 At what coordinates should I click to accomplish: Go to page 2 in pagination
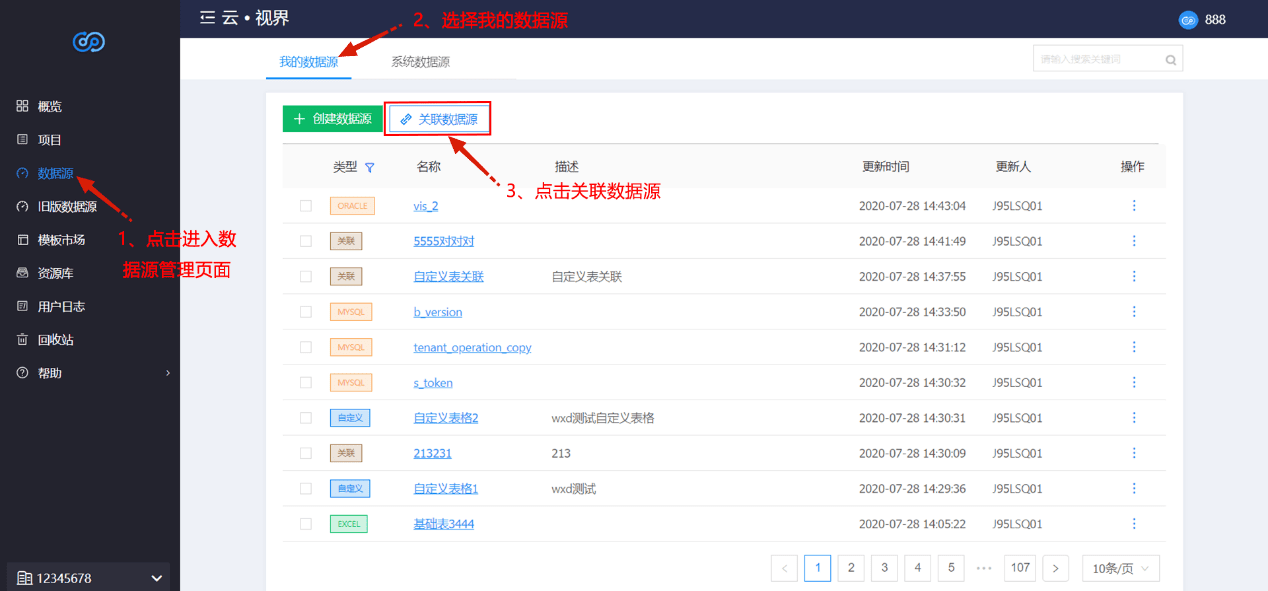coord(851,568)
